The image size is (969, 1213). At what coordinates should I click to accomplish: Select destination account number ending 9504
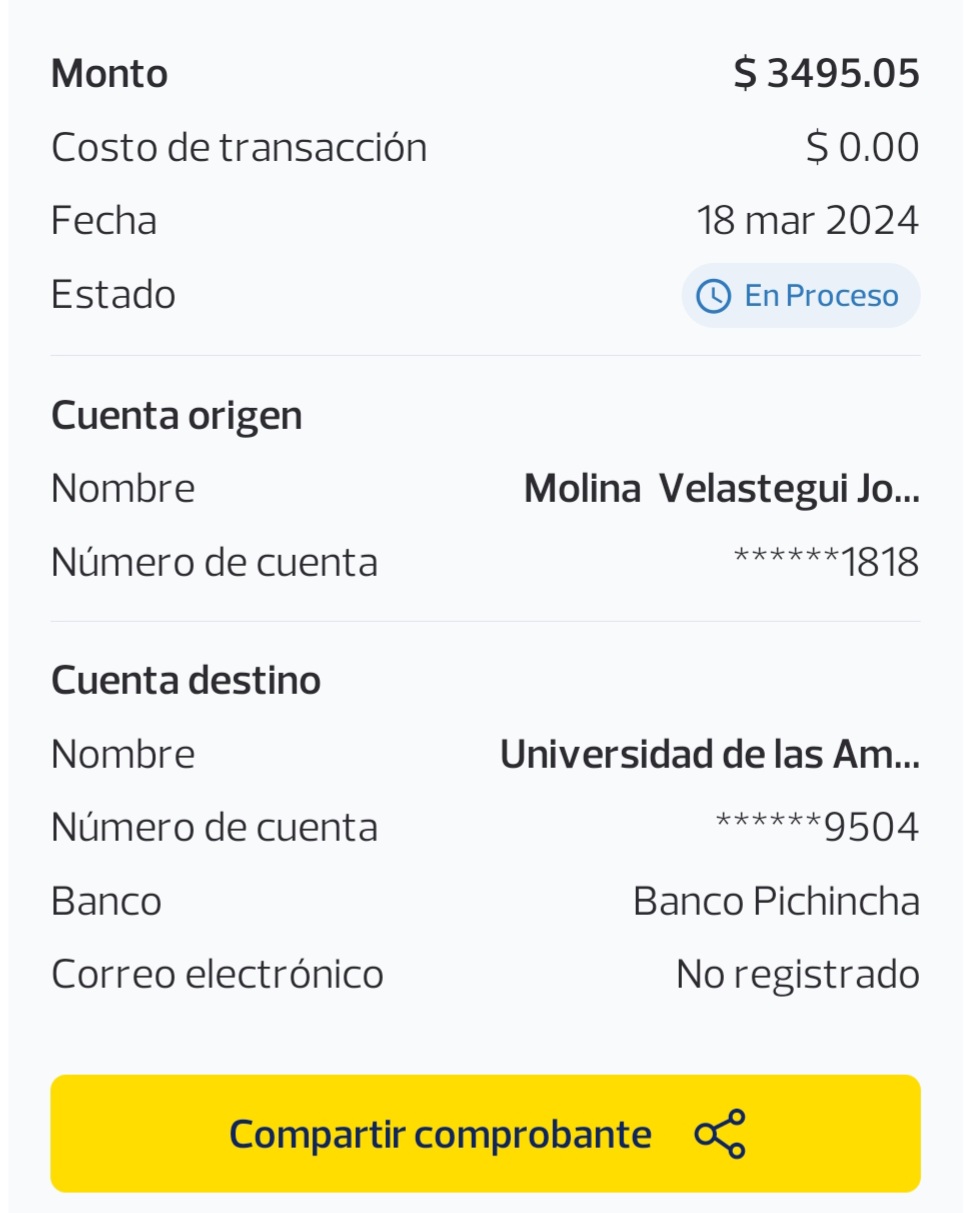click(817, 827)
